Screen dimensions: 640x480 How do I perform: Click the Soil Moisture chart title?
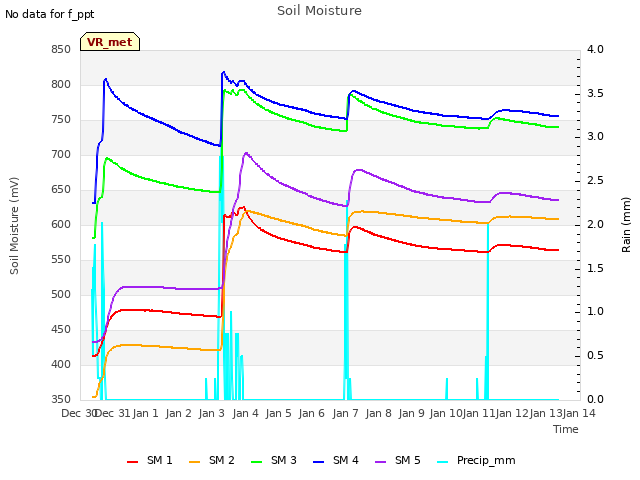319,11
